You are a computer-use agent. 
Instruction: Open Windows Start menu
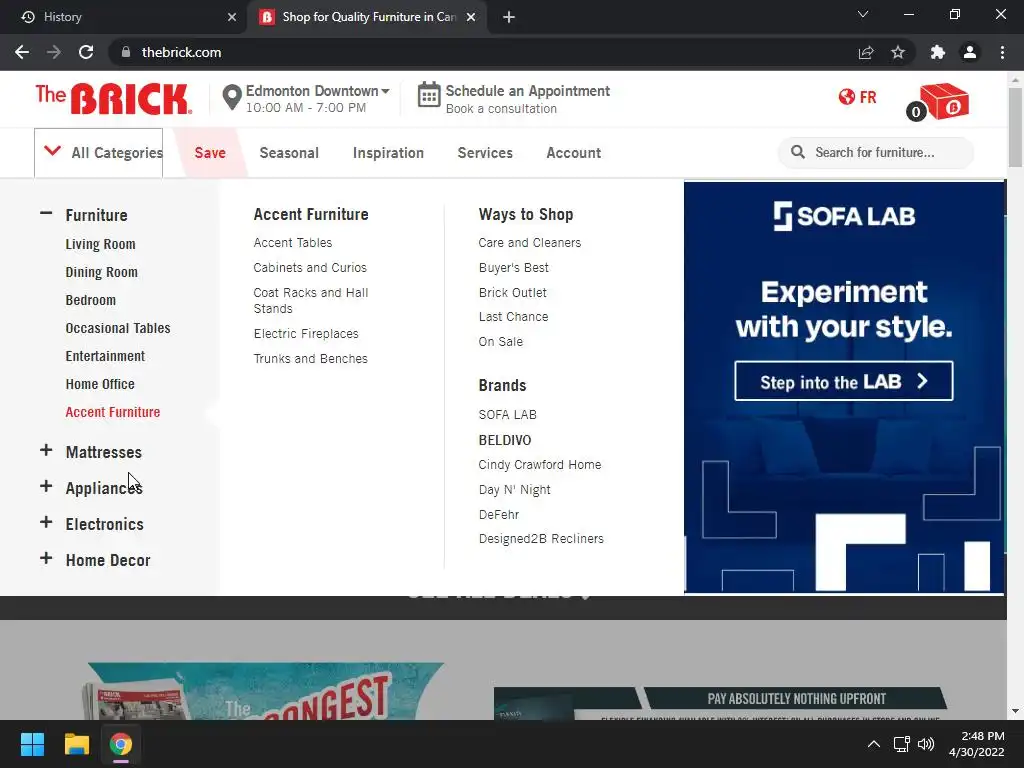coord(32,744)
